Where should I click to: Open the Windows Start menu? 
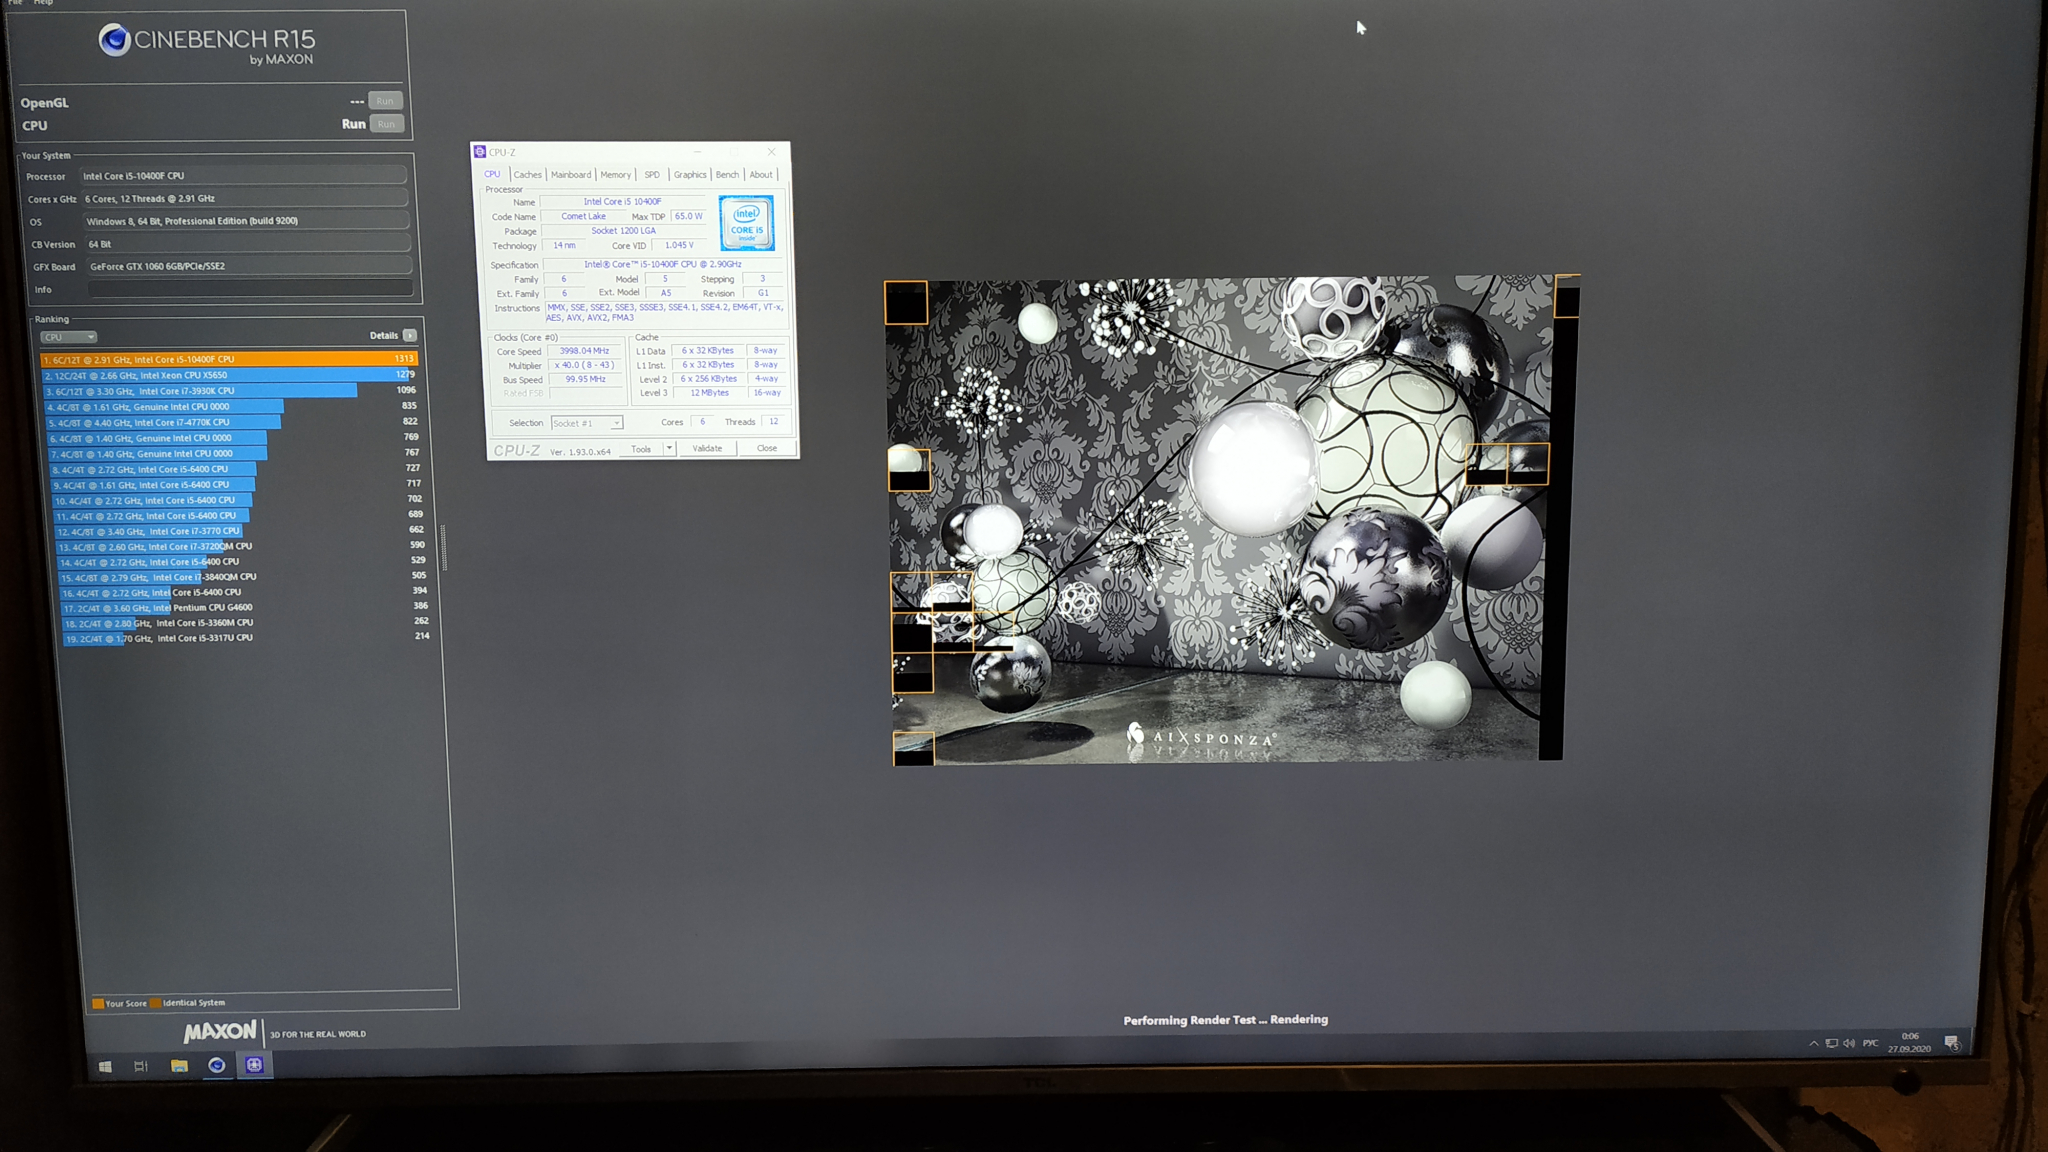(105, 1066)
